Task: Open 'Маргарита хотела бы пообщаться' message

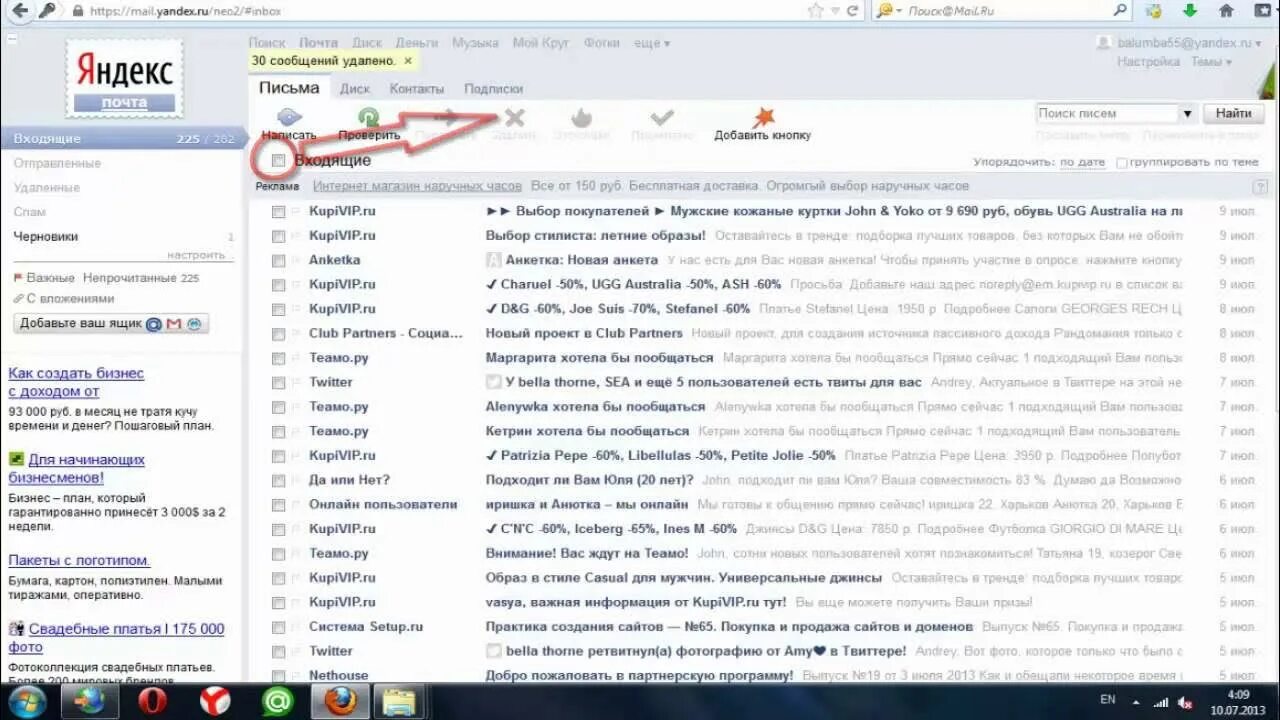Action: coord(600,358)
